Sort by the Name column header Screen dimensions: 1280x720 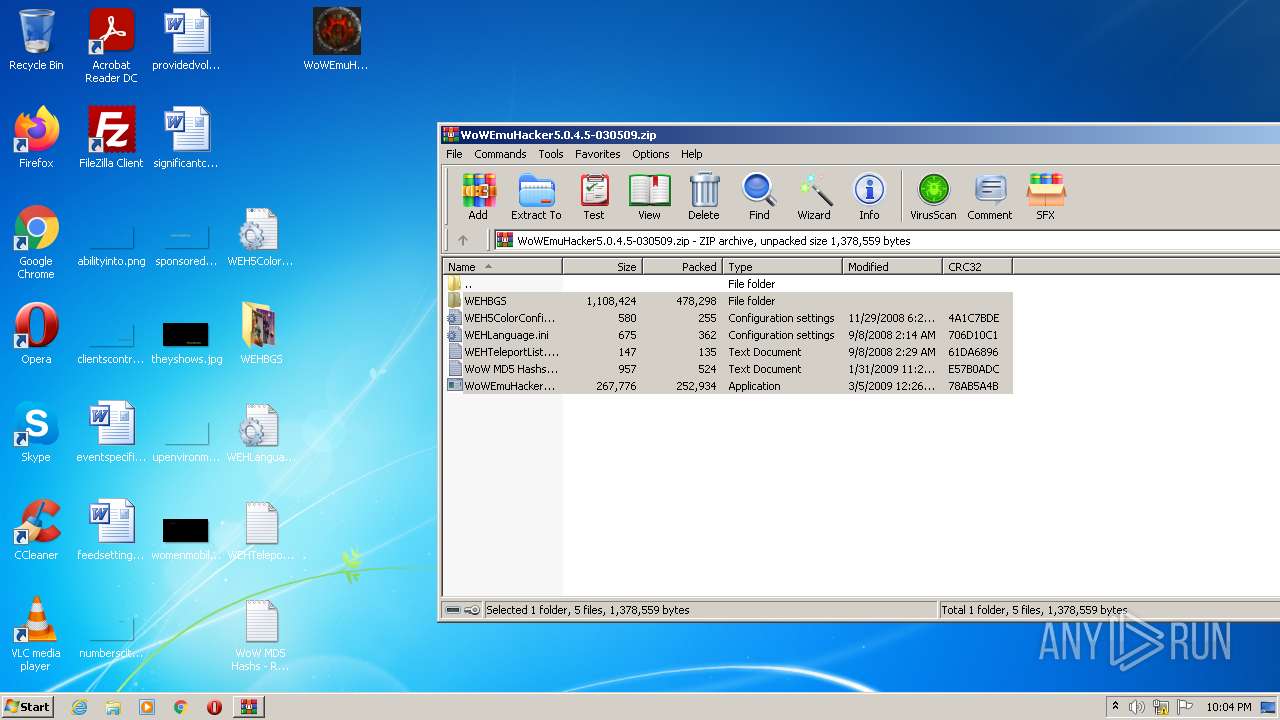click(x=502, y=267)
